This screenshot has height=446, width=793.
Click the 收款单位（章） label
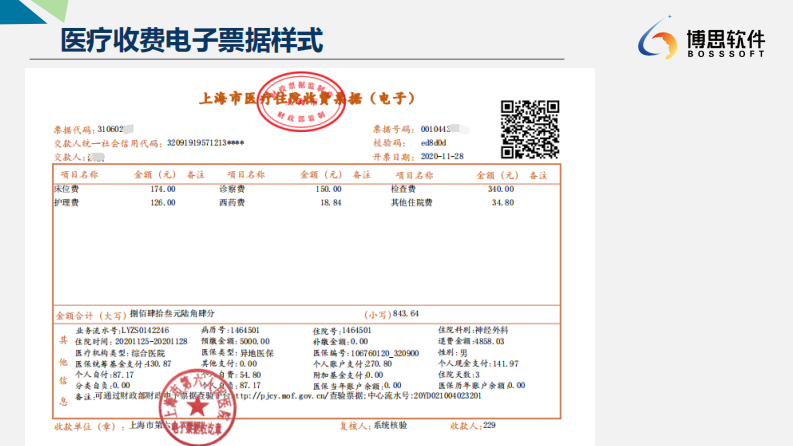pos(89,427)
